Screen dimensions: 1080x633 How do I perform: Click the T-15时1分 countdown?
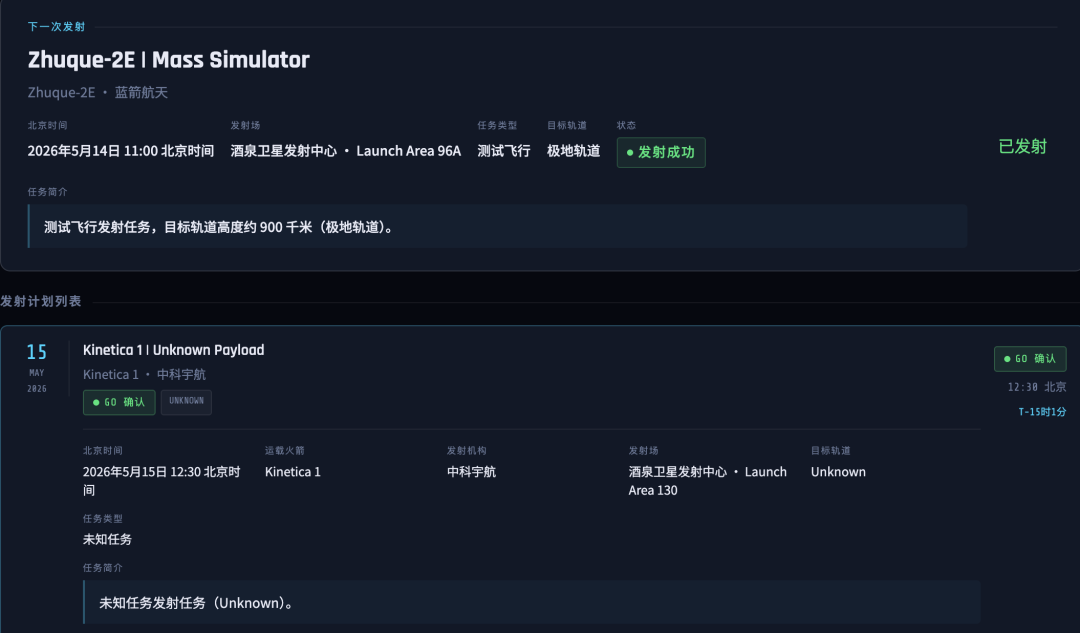pos(1042,412)
